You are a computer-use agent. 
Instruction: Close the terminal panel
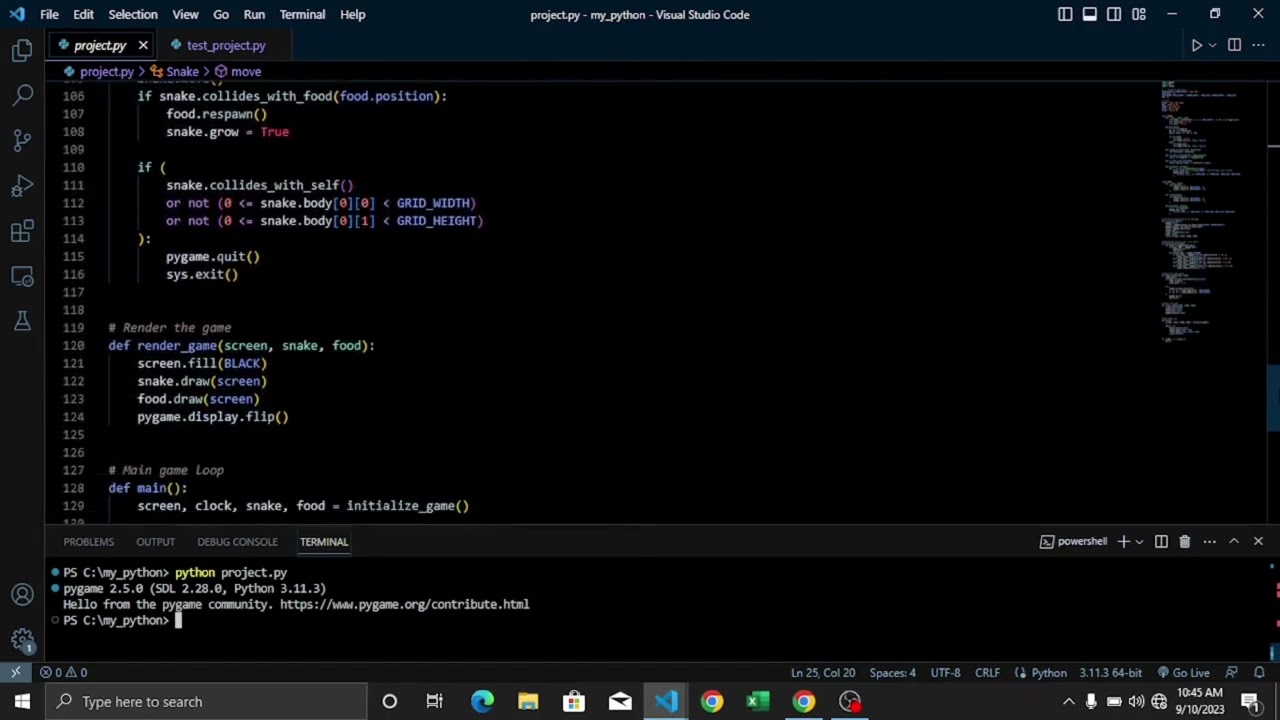1258,541
